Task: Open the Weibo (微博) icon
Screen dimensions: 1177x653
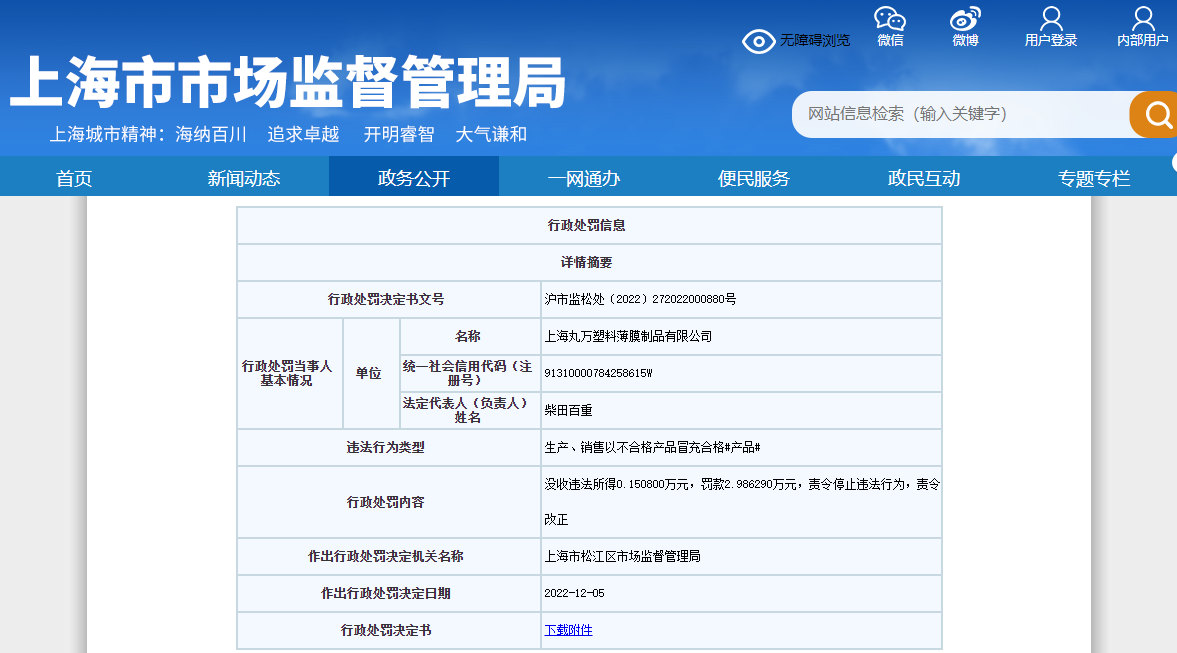Action: click(x=965, y=19)
